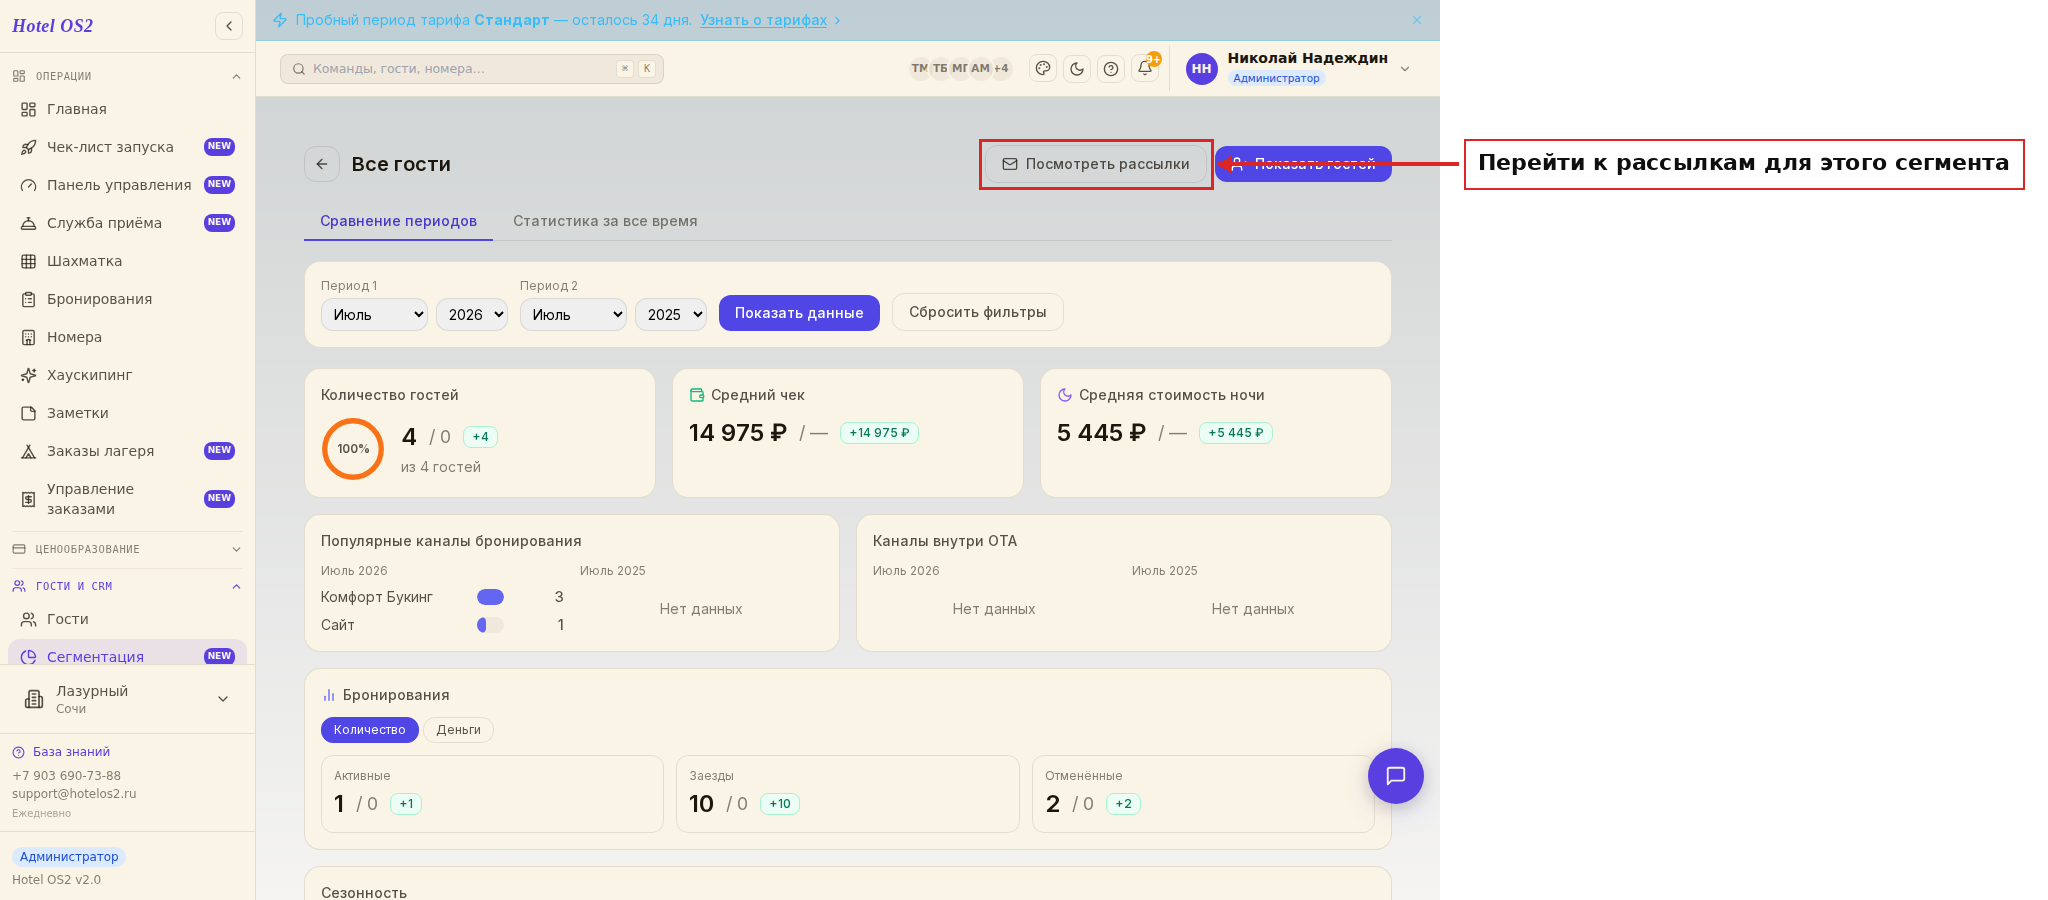Click the back arrow next to Все гости
This screenshot has width=2048, height=900.
pyautogui.click(x=322, y=164)
